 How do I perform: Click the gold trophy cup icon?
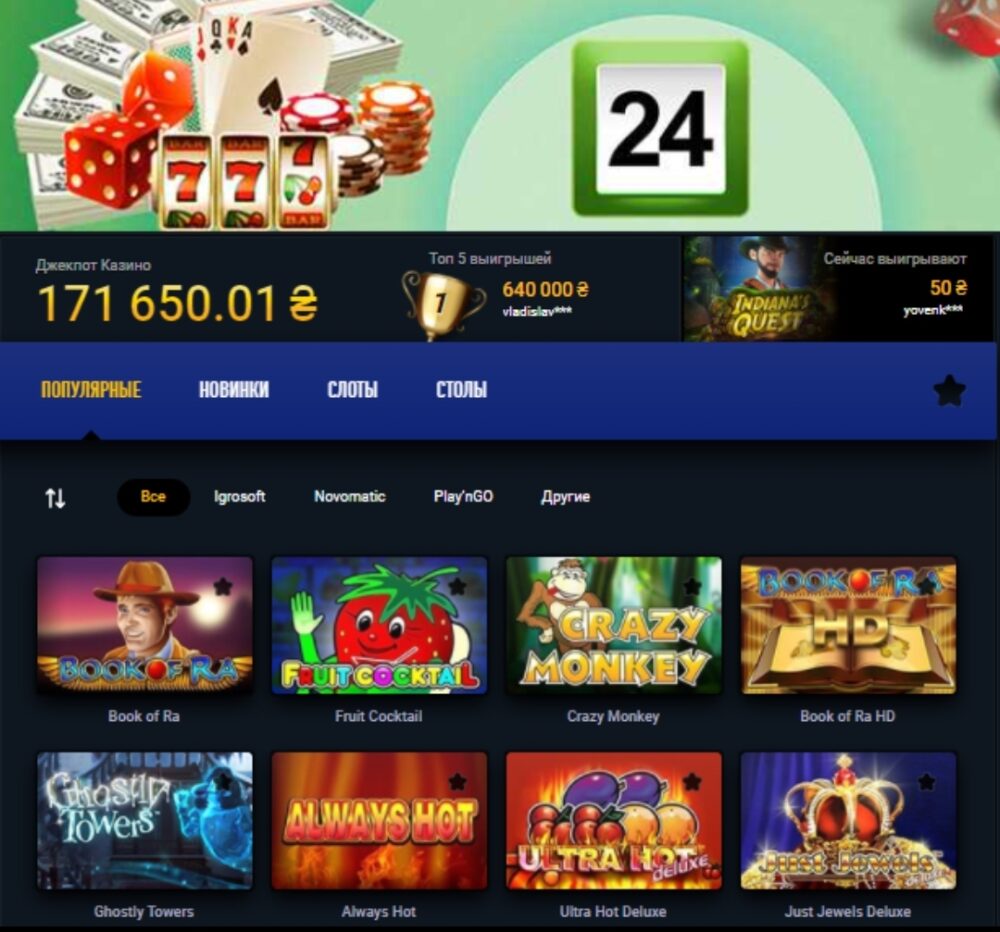click(x=441, y=304)
